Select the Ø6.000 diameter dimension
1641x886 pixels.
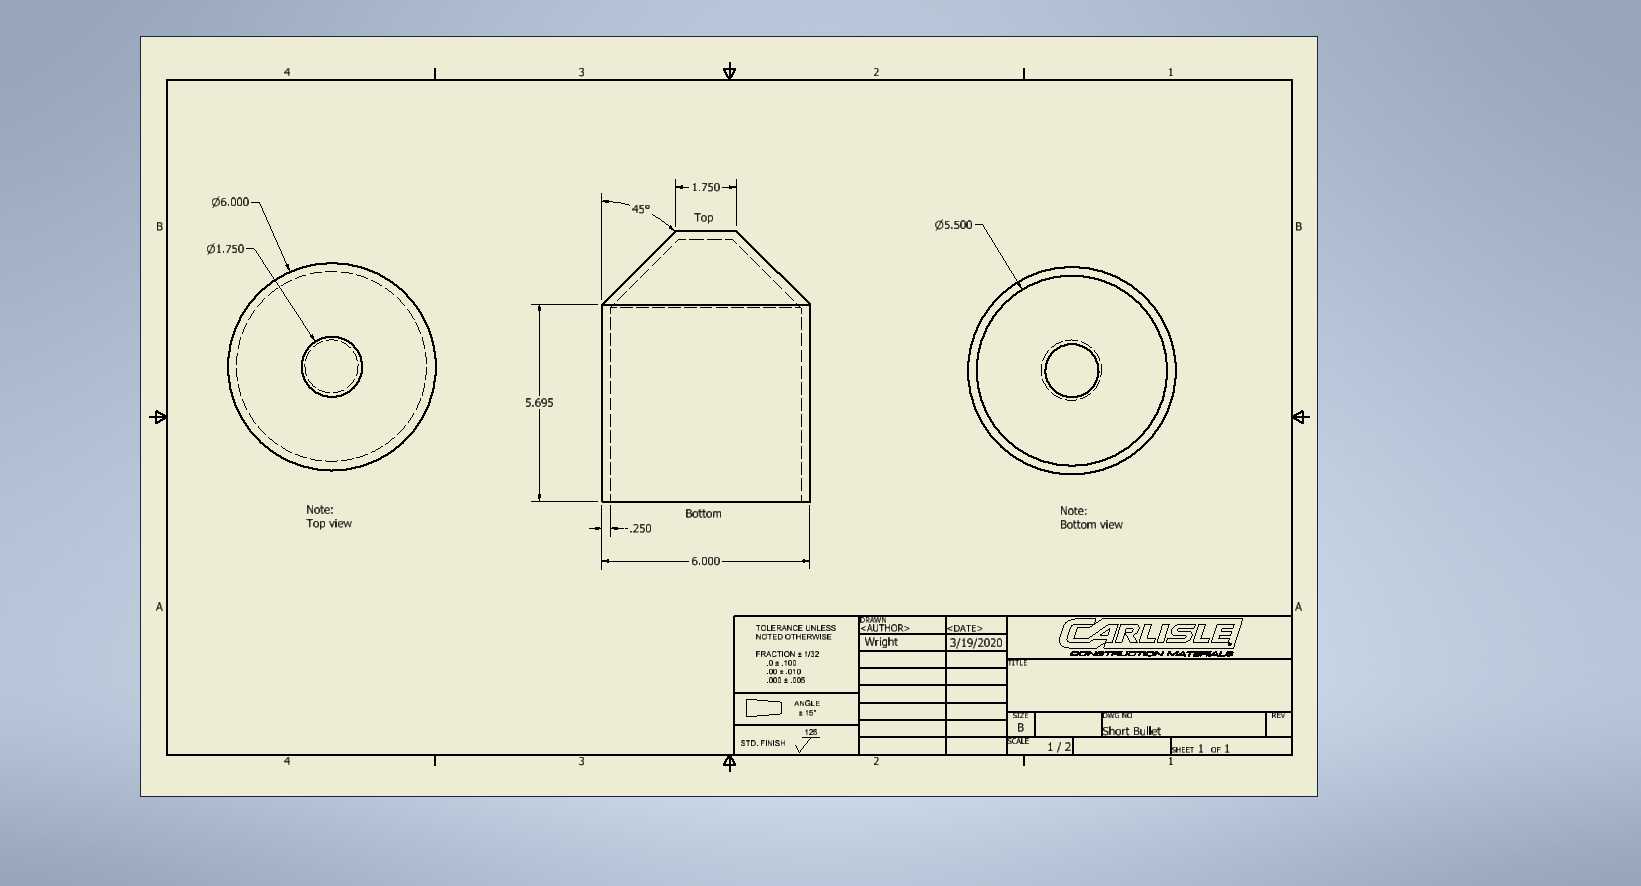[x=230, y=202]
